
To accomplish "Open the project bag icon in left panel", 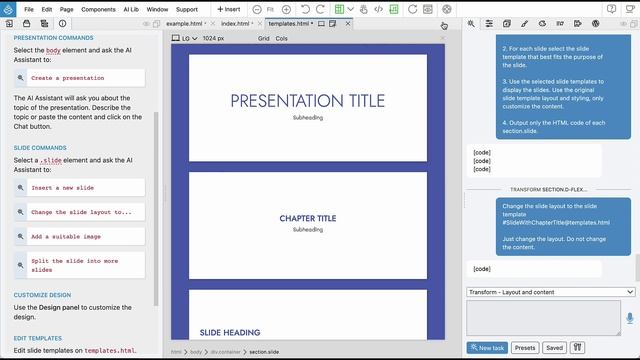I will tap(27, 24).
